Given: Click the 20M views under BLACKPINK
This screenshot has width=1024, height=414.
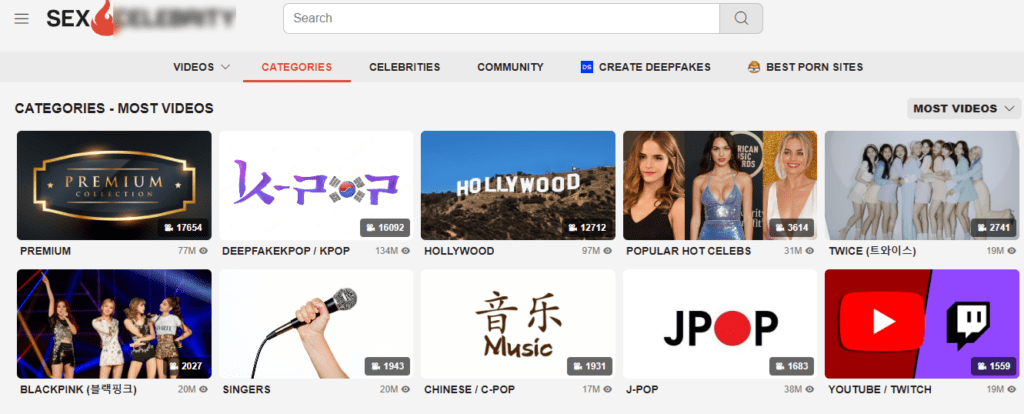Looking at the screenshot, I should coord(187,389).
